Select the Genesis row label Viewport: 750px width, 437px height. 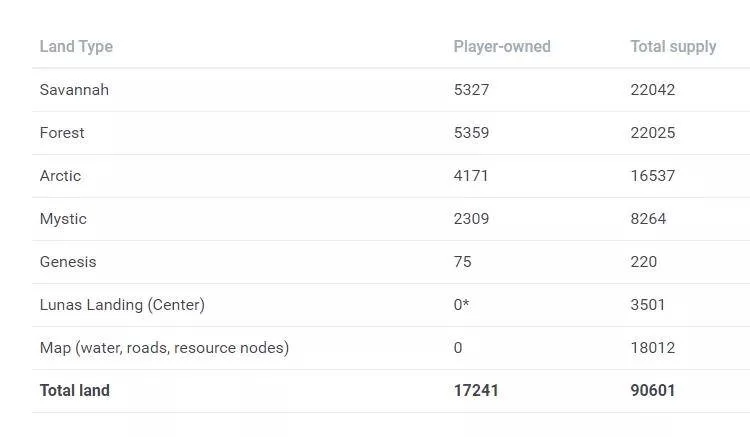tap(68, 262)
